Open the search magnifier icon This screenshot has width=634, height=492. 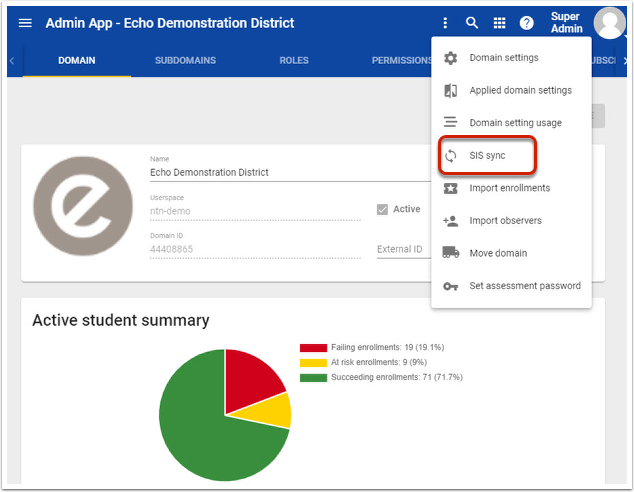tap(472, 23)
